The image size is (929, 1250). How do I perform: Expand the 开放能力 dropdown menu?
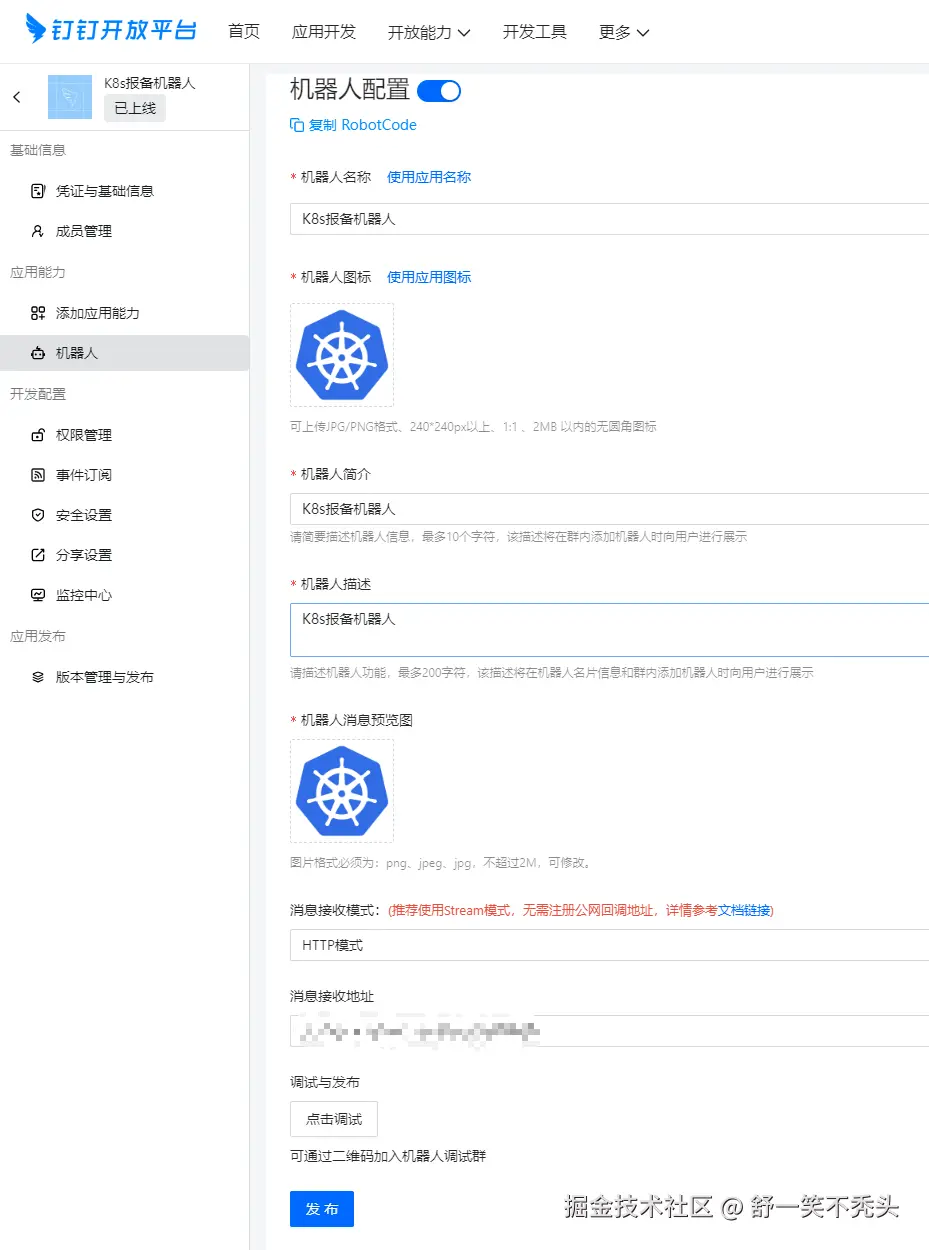click(x=429, y=32)
